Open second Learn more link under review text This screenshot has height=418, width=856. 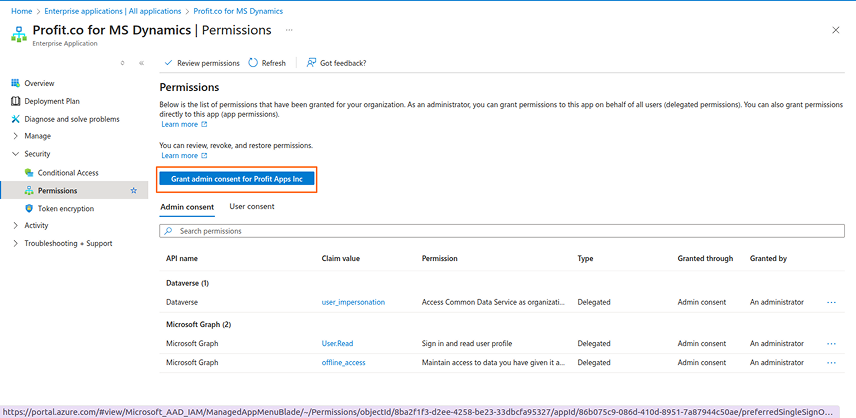[x=179, y=156]
